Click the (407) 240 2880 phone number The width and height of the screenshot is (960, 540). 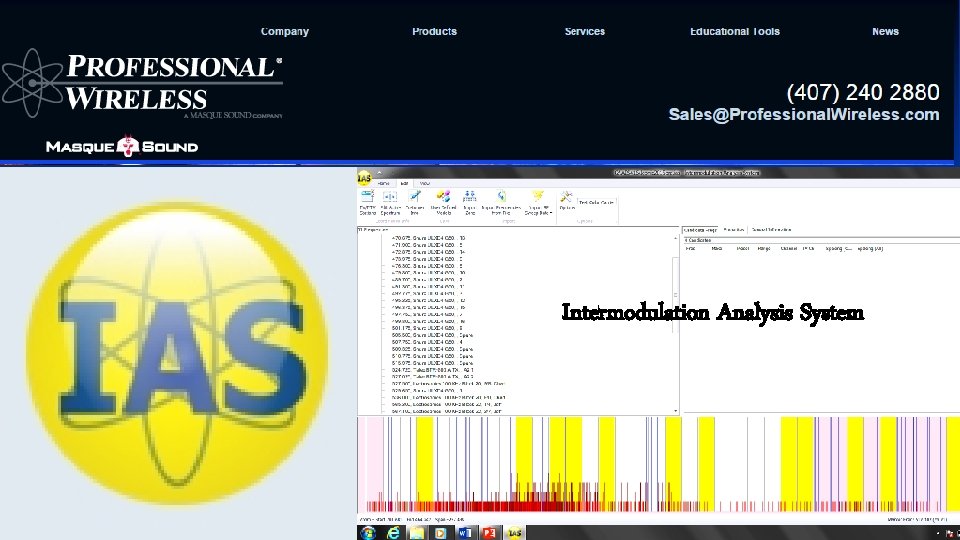(863, 92)
